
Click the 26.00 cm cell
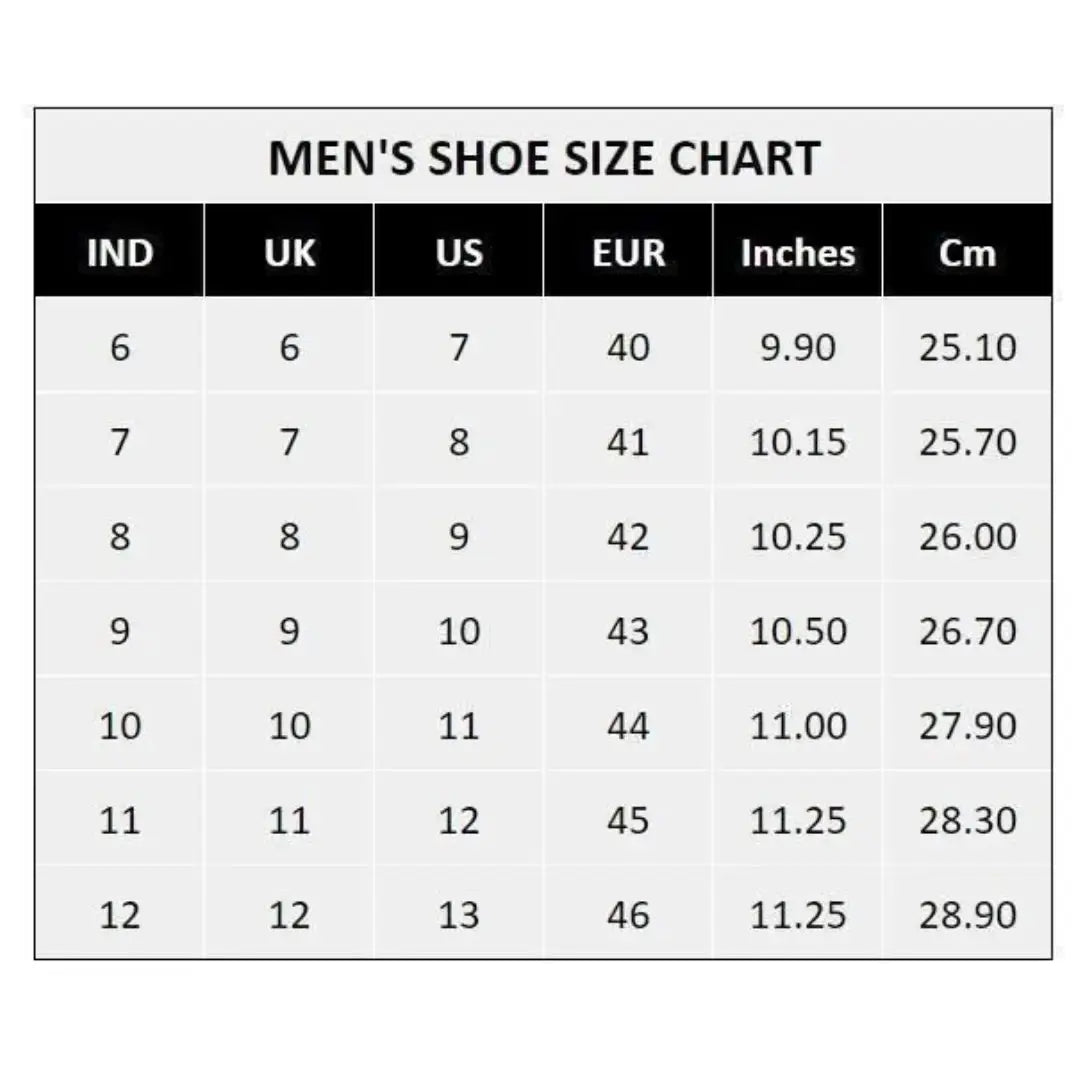point(967,537)
